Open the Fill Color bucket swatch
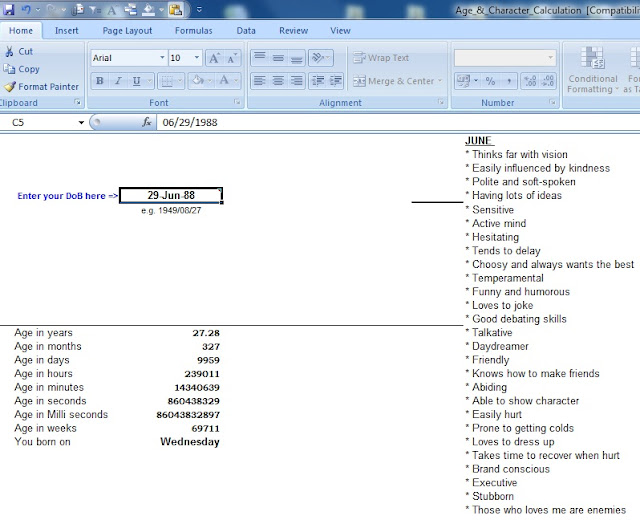Screen dimensions: 640x520 click(198, 80)
